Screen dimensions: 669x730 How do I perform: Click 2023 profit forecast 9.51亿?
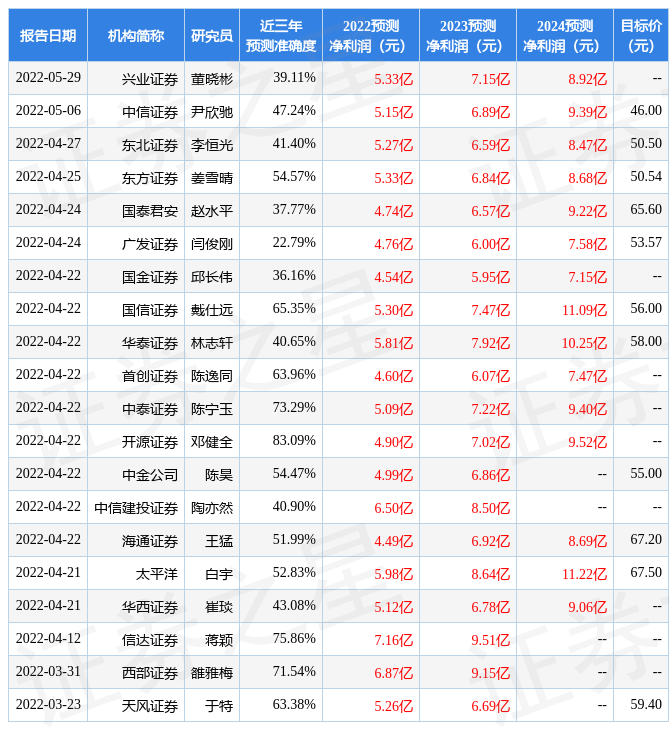[x=490, y=641]
